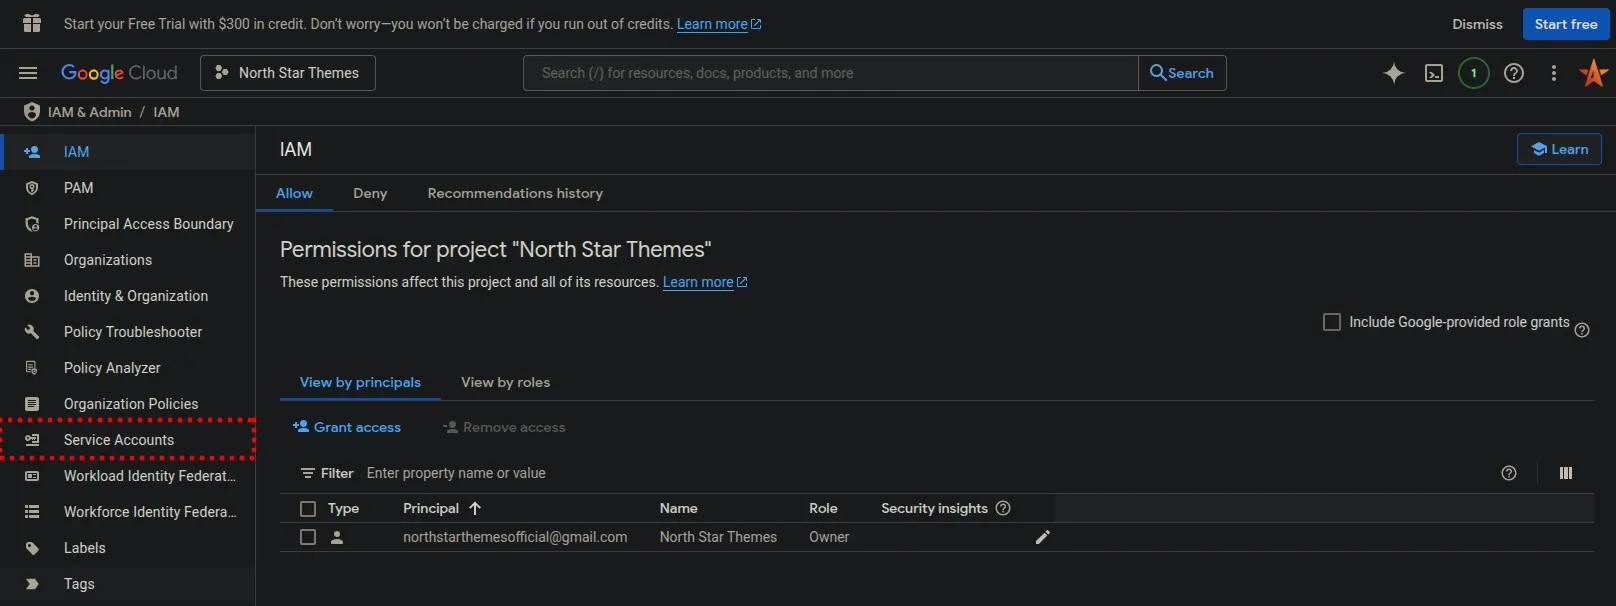The height and width of the screenshot is (606, 1616).
Task: Click the Organizations sidebar icon
Action: (x=32, y=260)
